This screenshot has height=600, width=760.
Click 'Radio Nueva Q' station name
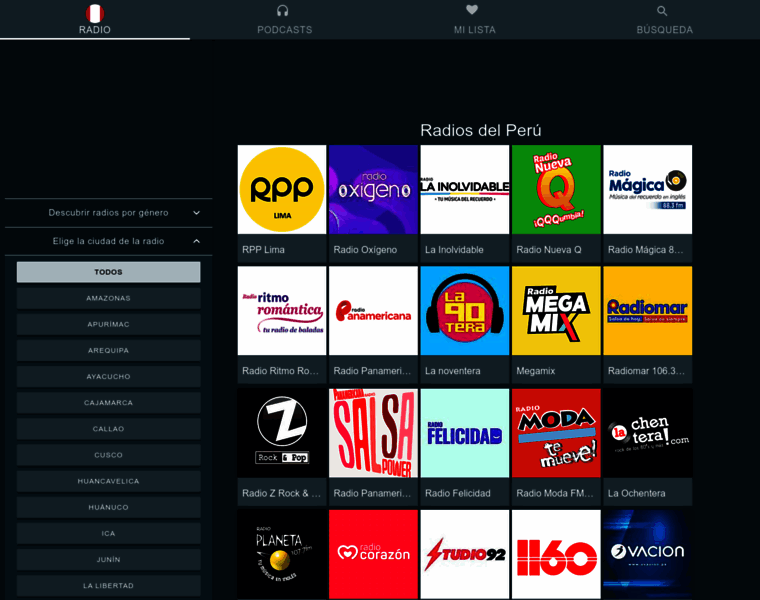[549, 250]
